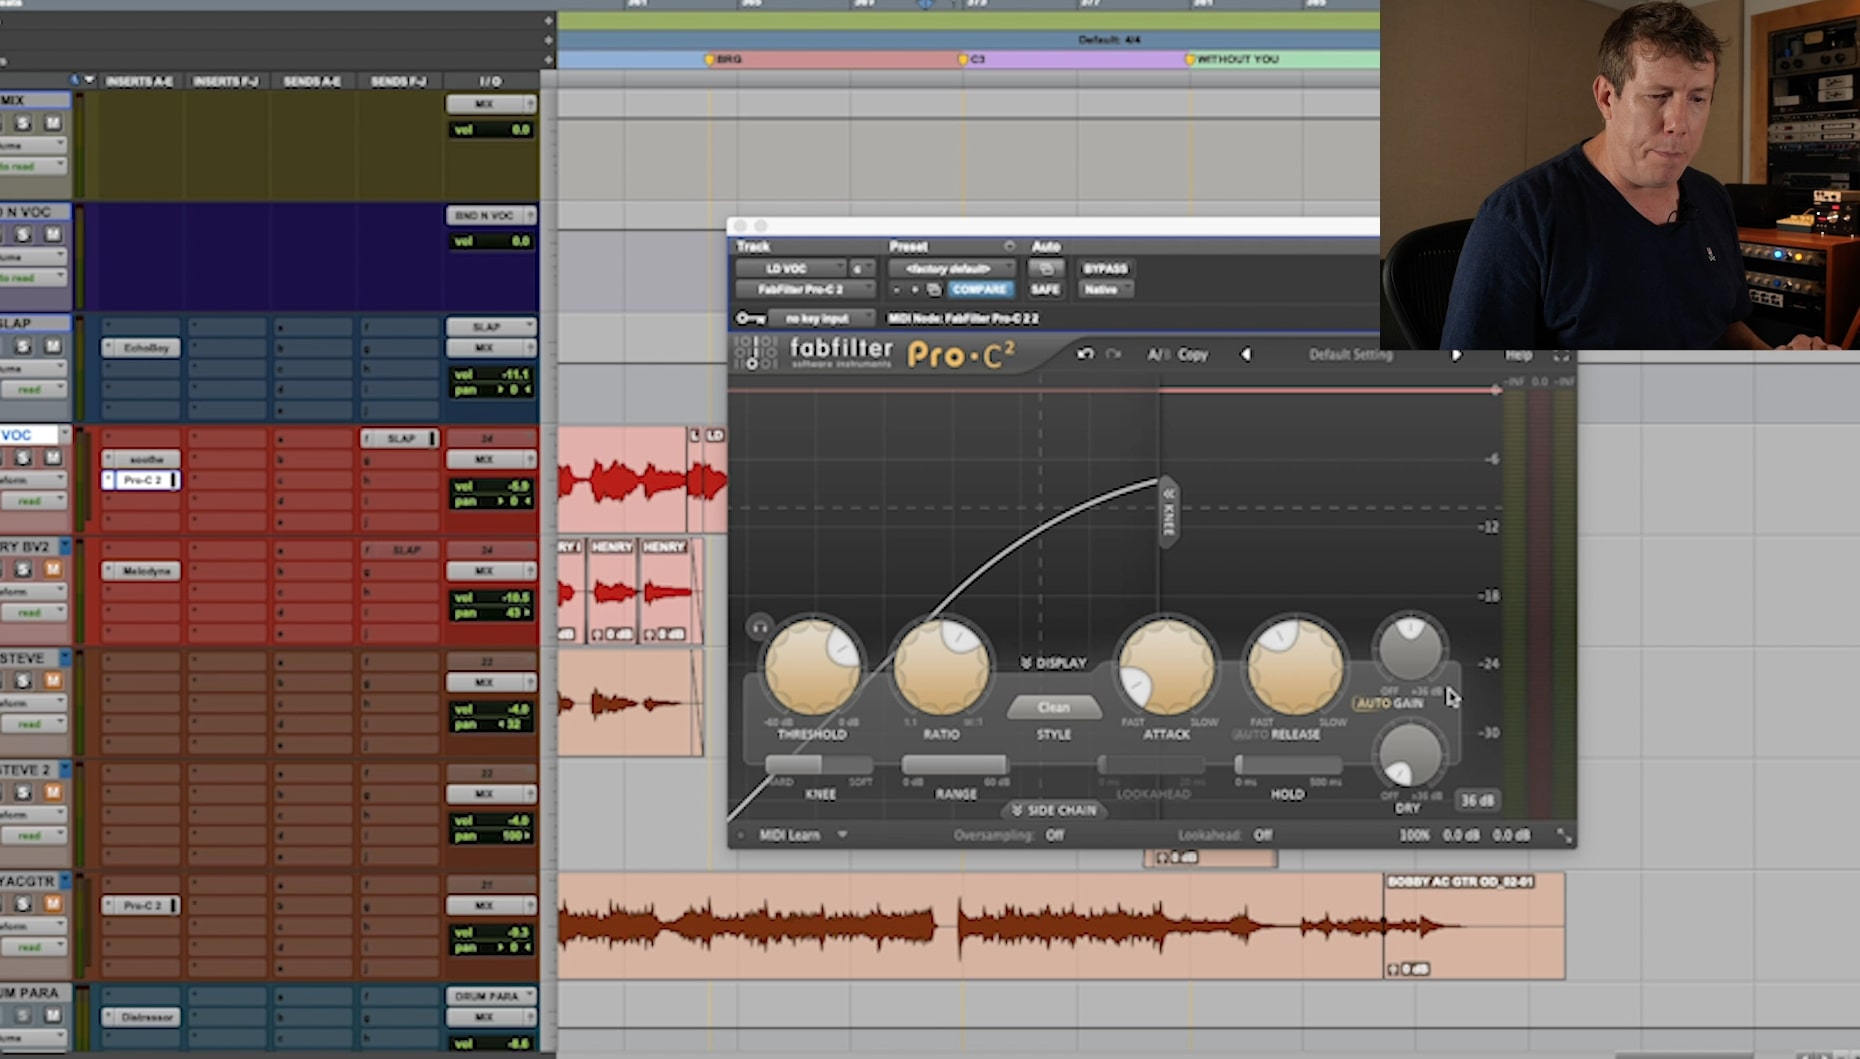Click the Undo arrow in Pro-C 2

tap(1085, 354)
